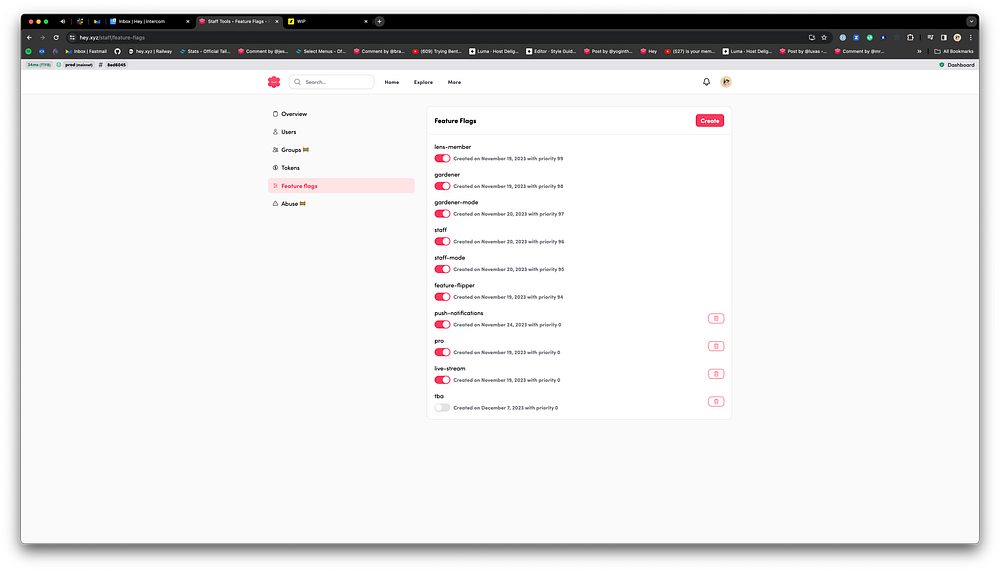Open Explore in the site header
1000x571 pixels.
pos(423,82)
